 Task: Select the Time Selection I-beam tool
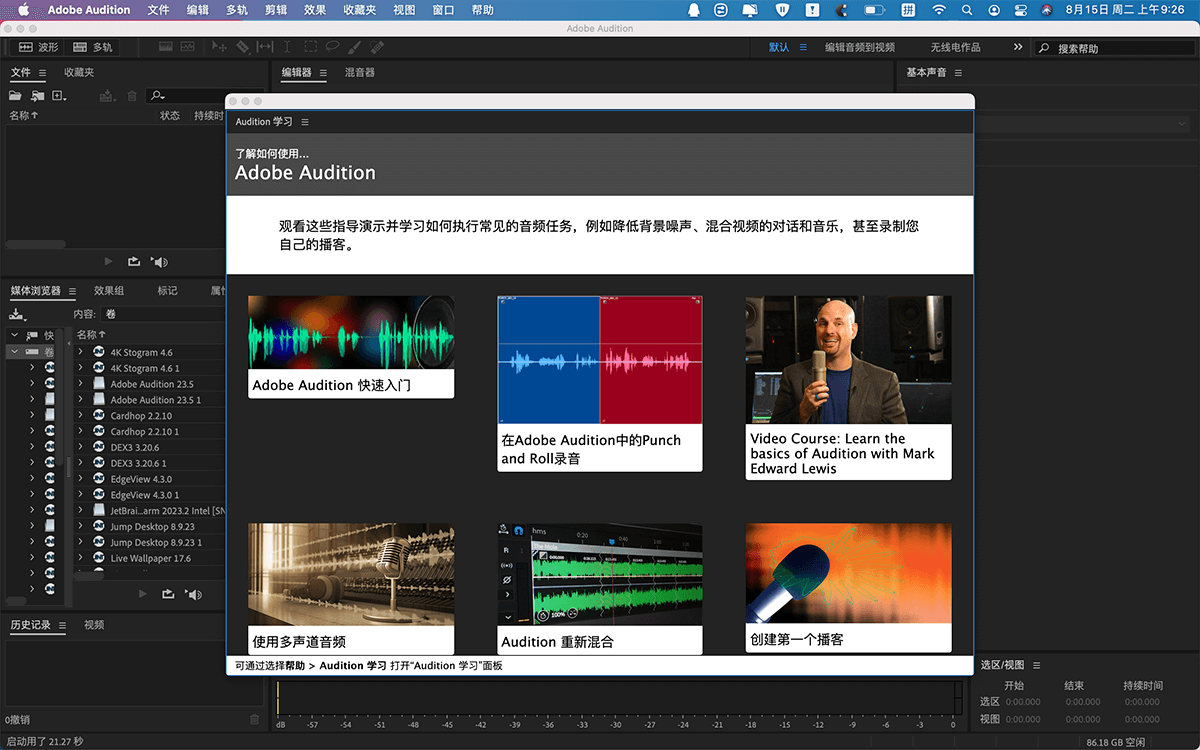[287, 47]
